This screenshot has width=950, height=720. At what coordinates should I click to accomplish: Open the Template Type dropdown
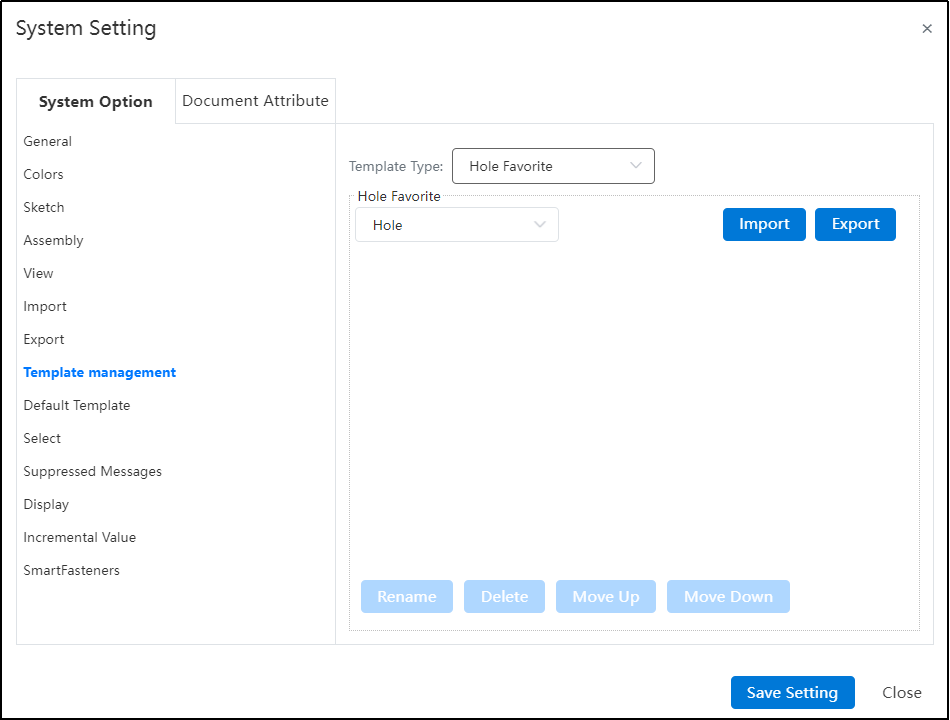pyautogui.click(x=553, y=166)
